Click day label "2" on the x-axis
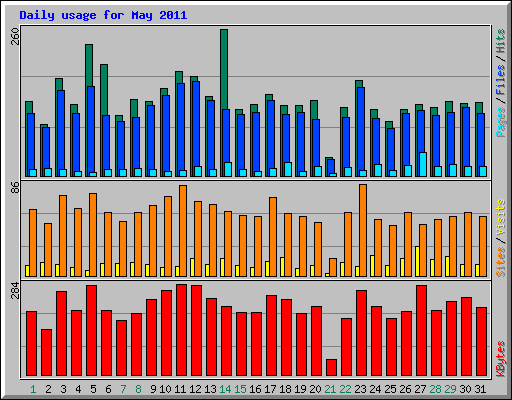 [48, 389]
